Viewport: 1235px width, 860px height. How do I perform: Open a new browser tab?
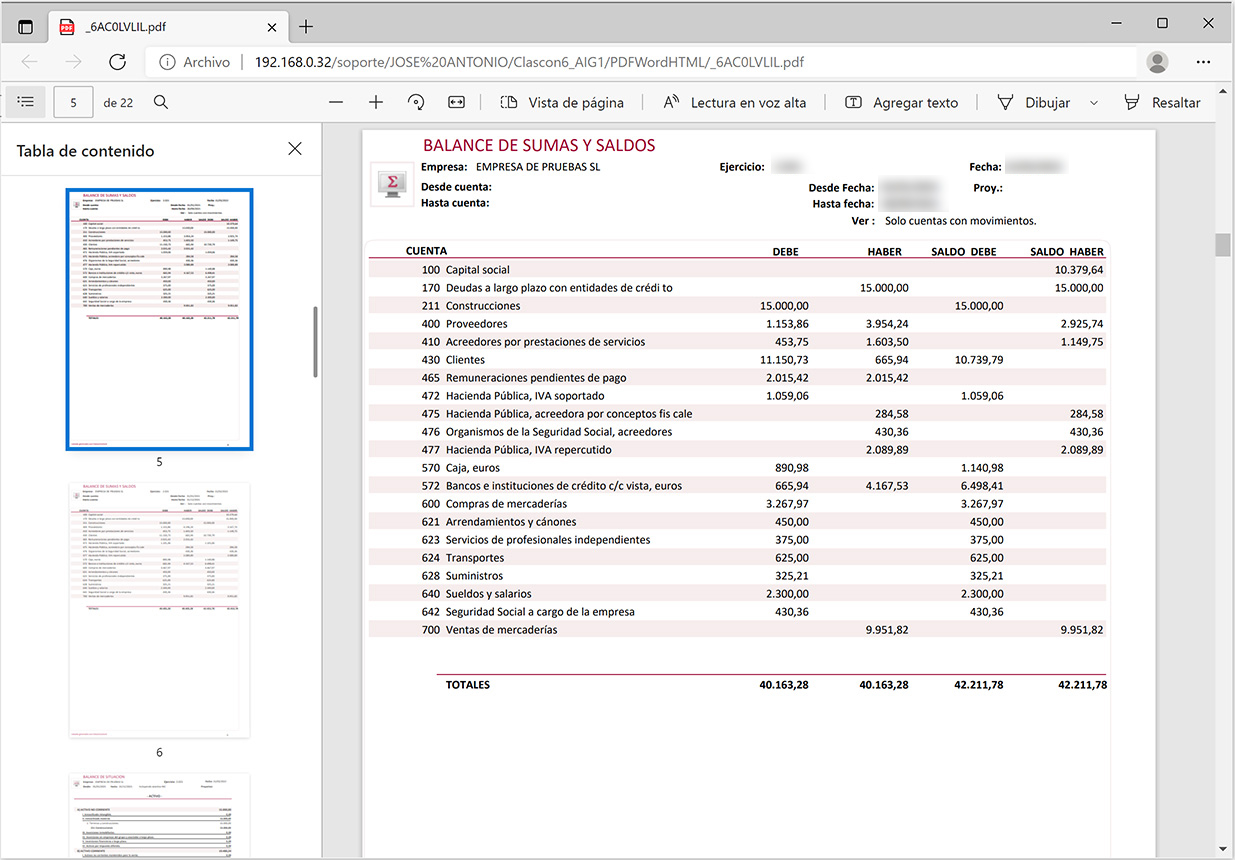click(x=306, y=26)
